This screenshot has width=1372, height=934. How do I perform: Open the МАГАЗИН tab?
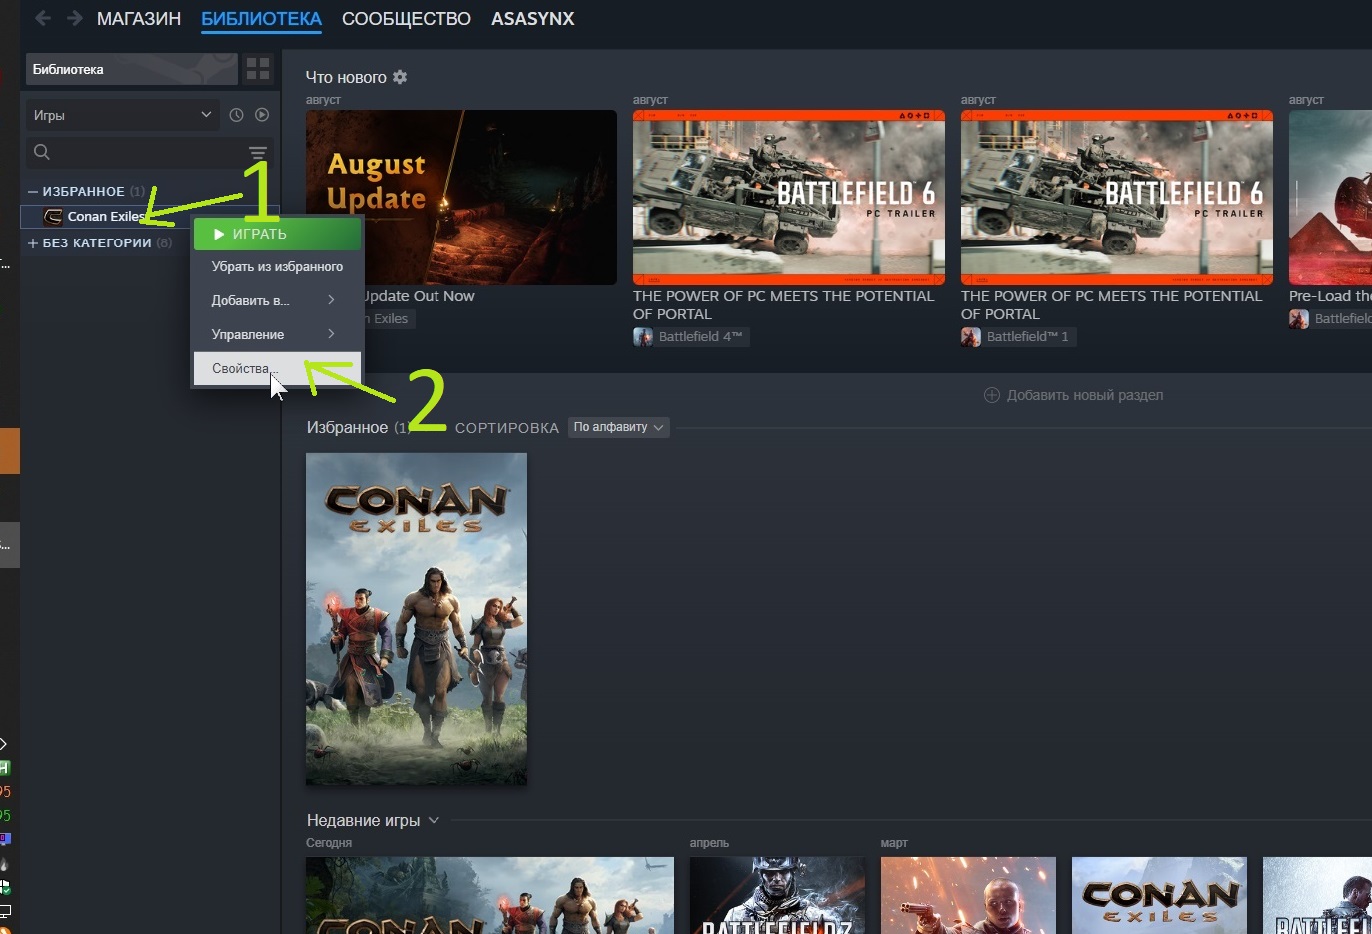tap(139, 19)
